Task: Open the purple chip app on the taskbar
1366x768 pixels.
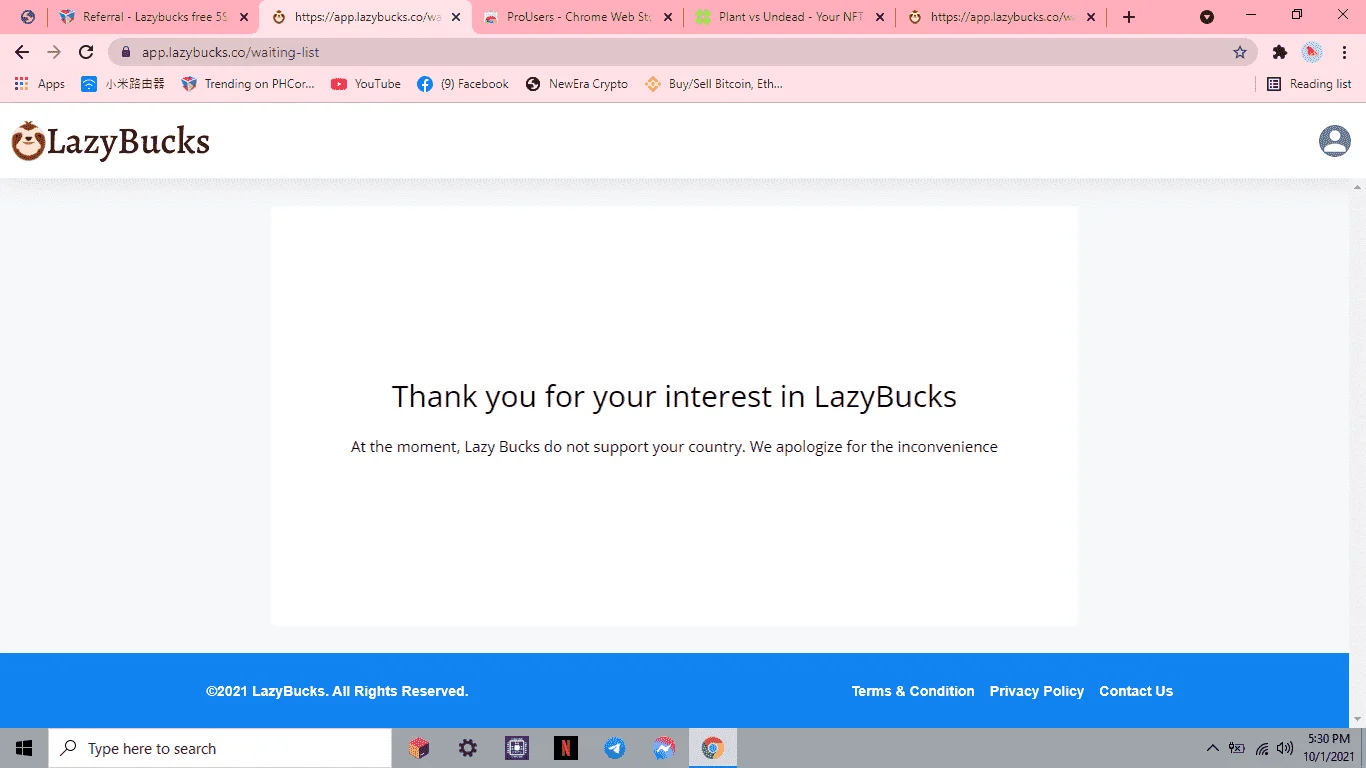Action: pyautogui.click(x=517, y=748)
